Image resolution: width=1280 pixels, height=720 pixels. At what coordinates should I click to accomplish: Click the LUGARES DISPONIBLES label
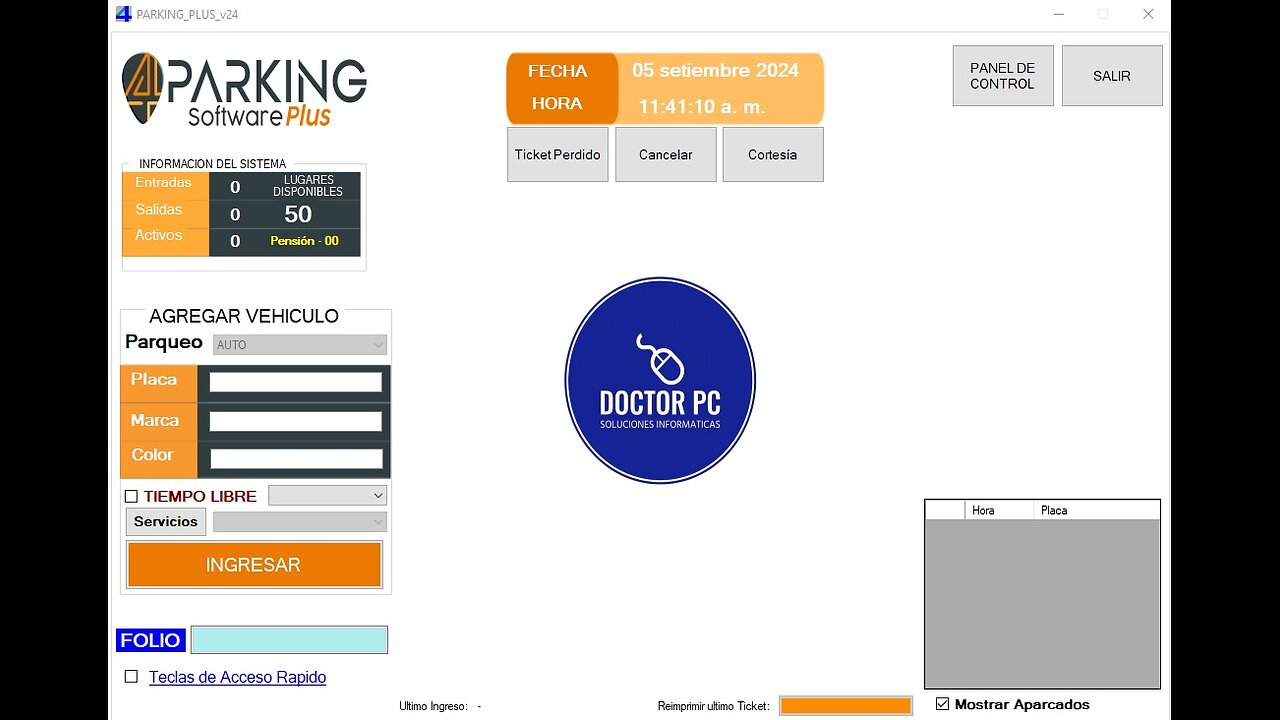point(308,186)
